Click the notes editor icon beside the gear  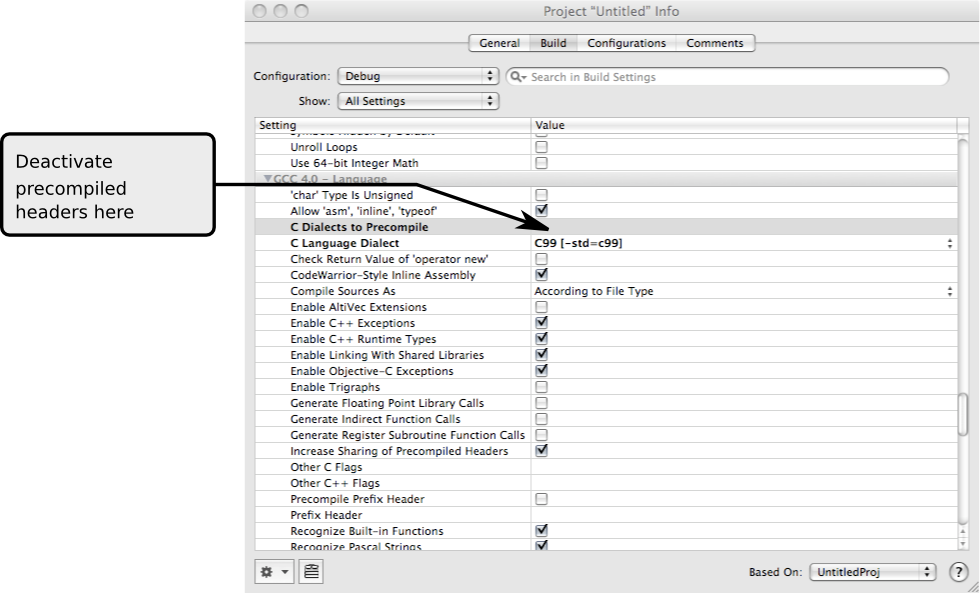click(310, 571)
